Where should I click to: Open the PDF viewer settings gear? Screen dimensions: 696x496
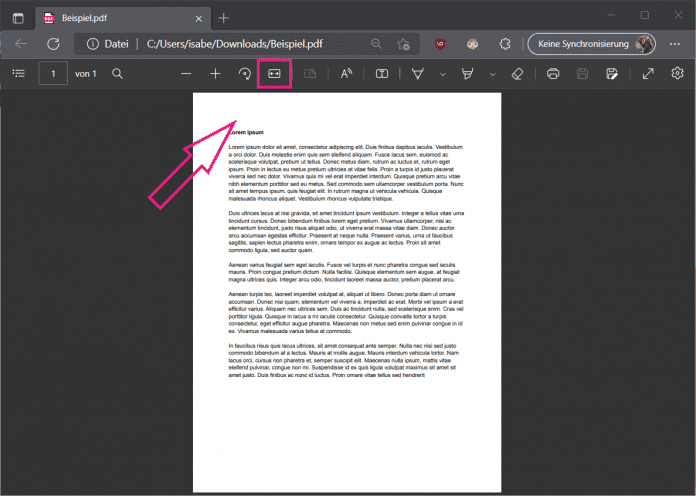(677, 74)
